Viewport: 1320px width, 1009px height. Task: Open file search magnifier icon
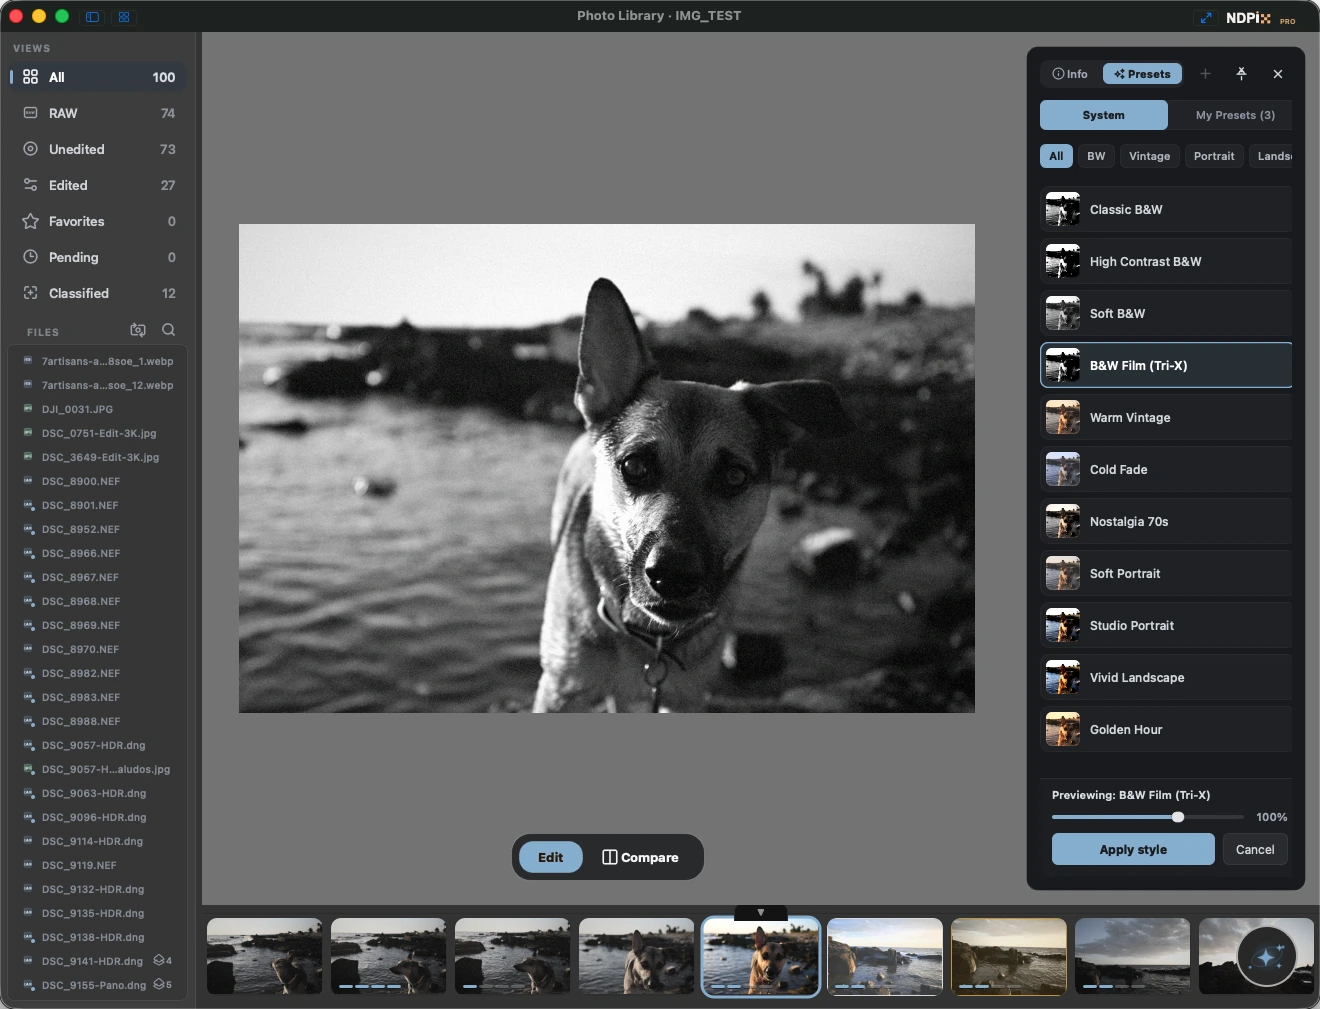(168, 330)
